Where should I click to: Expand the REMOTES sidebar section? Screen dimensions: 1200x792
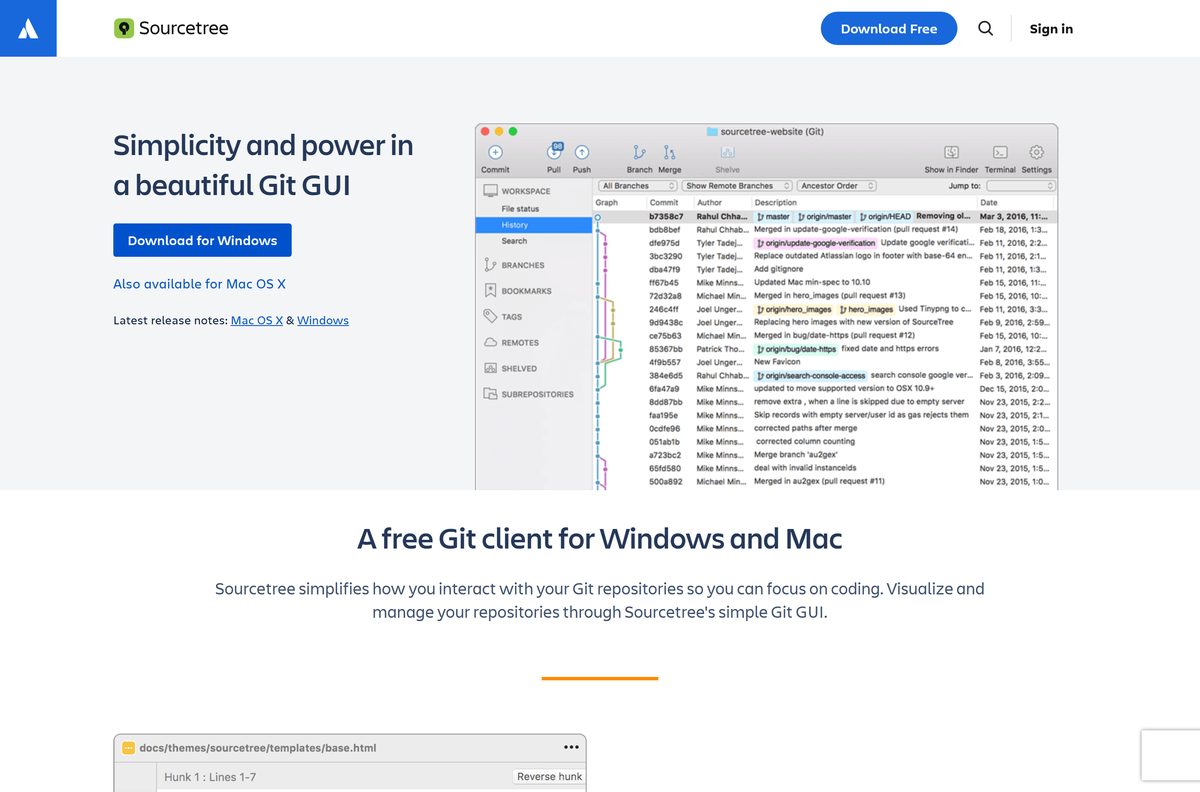[520, 342]
